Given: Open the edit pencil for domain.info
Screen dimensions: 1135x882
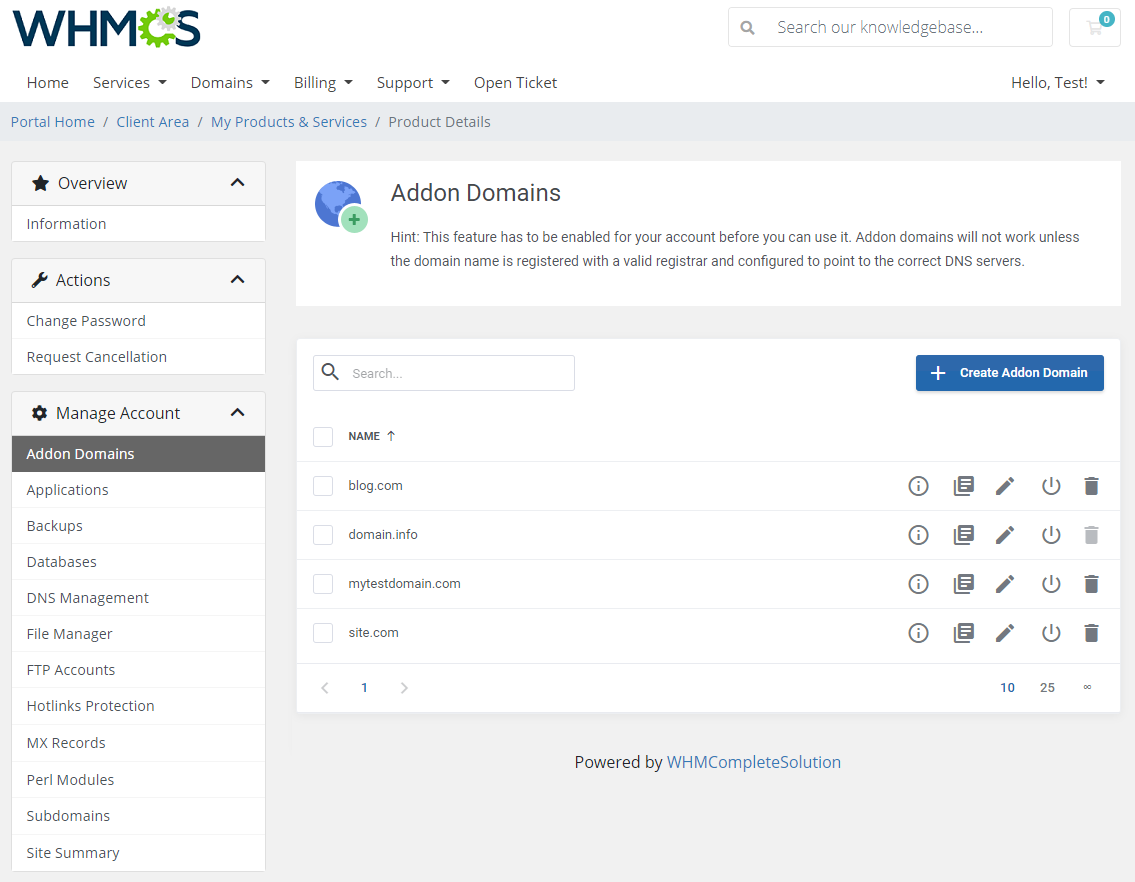Looking at the screenshot, I should click(x=1005, y=534).
